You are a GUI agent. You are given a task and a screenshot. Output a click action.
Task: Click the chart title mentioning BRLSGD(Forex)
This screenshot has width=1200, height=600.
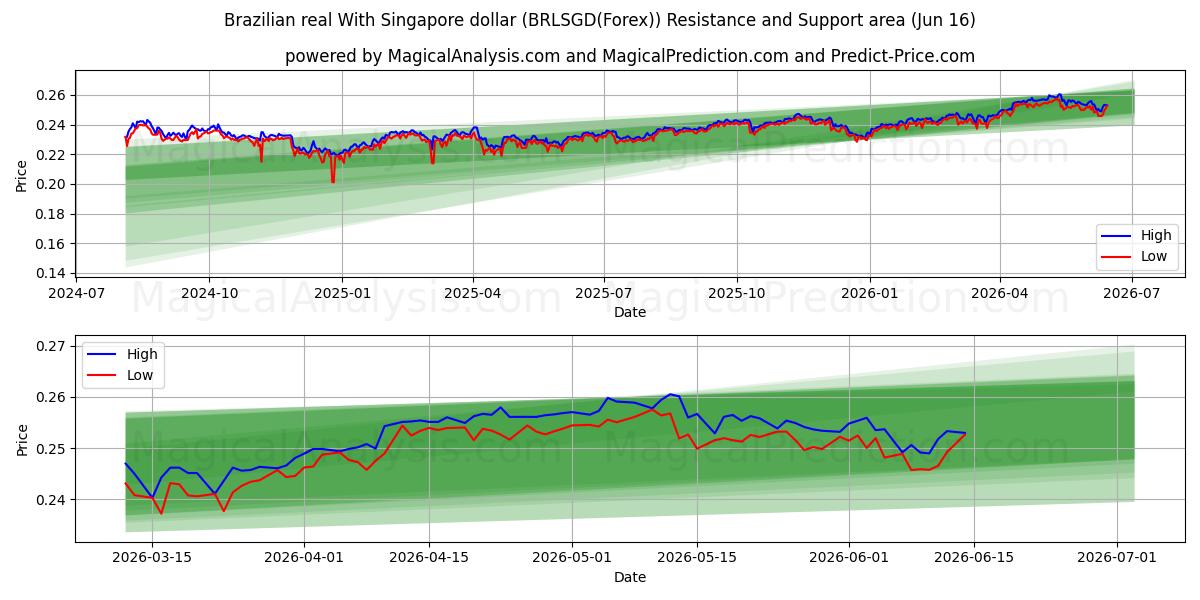coord(599,20)
